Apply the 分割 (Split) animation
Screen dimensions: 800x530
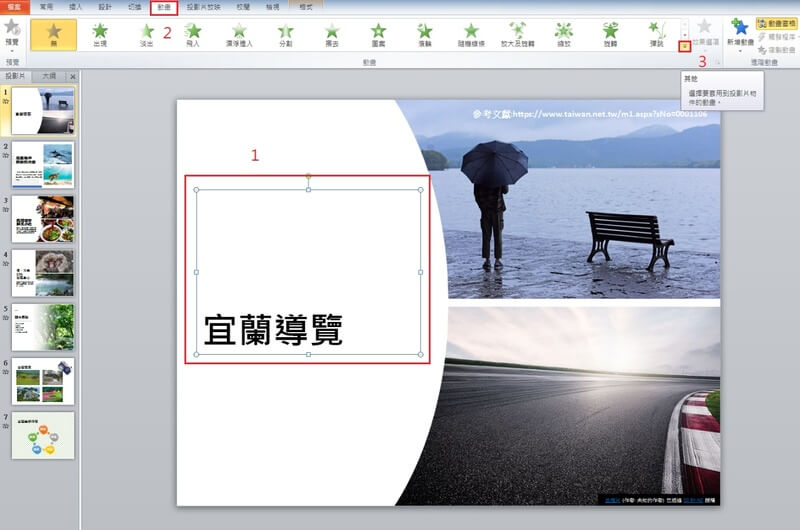click(x=286, y=35)
